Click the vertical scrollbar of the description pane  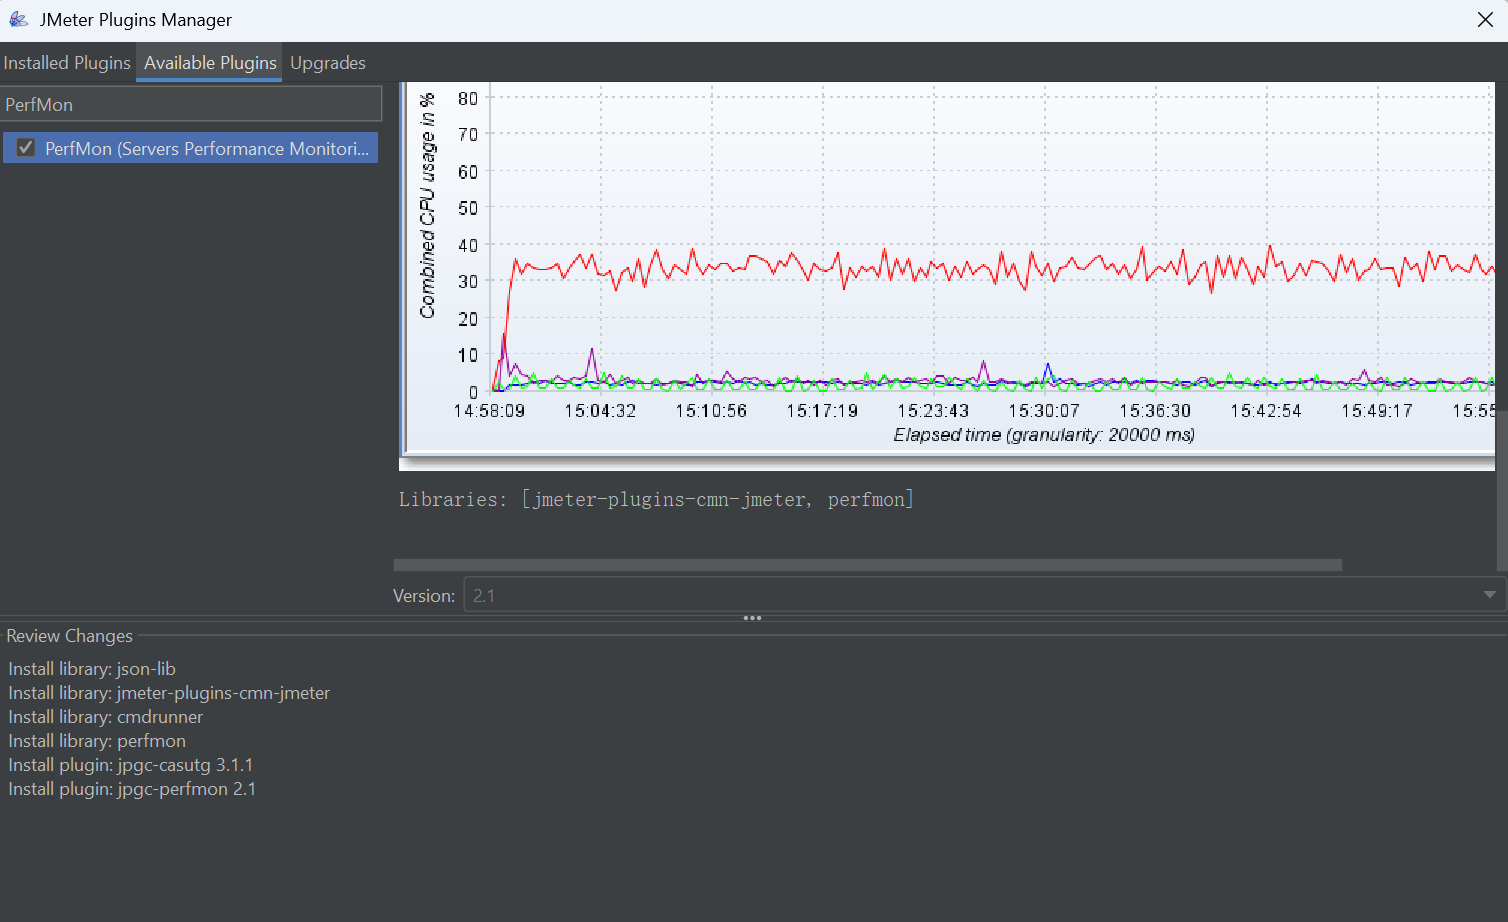pos(1501,490)
